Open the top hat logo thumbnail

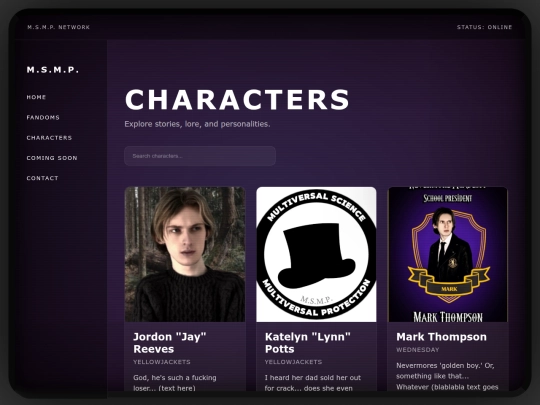pyautogui.click(x=316, y=254)
